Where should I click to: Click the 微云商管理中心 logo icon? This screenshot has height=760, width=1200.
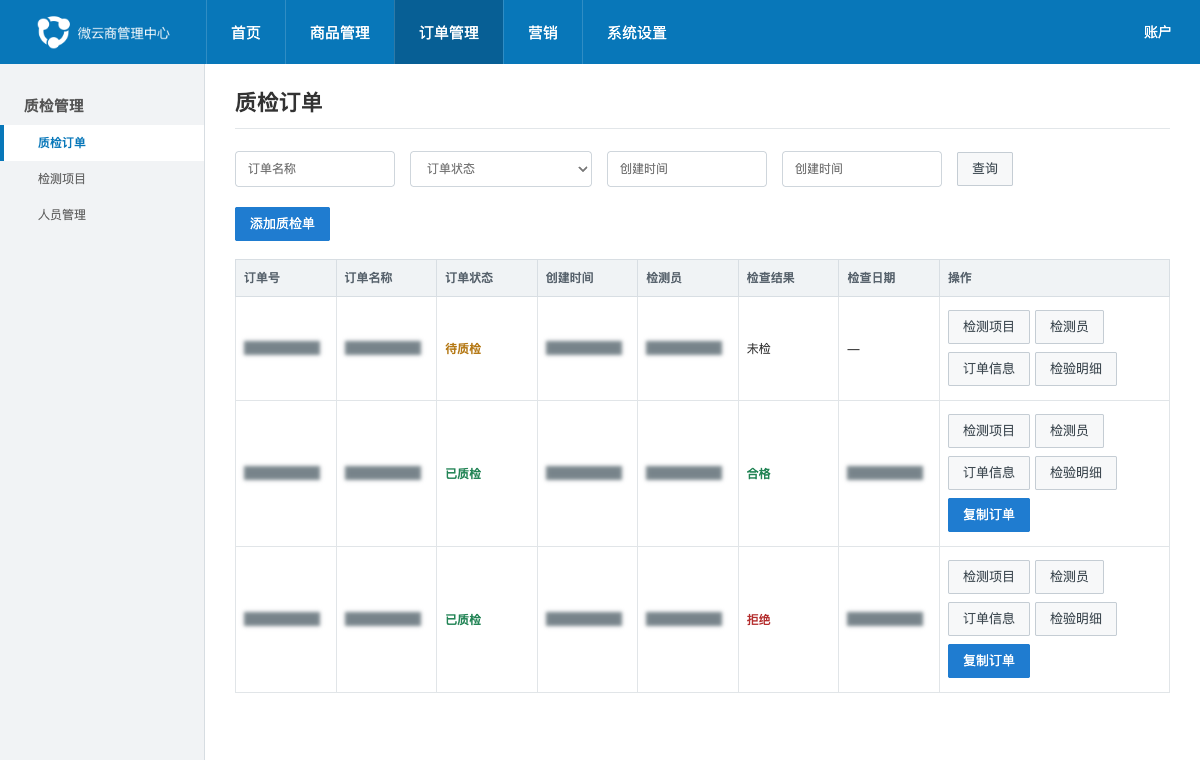[53, 32]
